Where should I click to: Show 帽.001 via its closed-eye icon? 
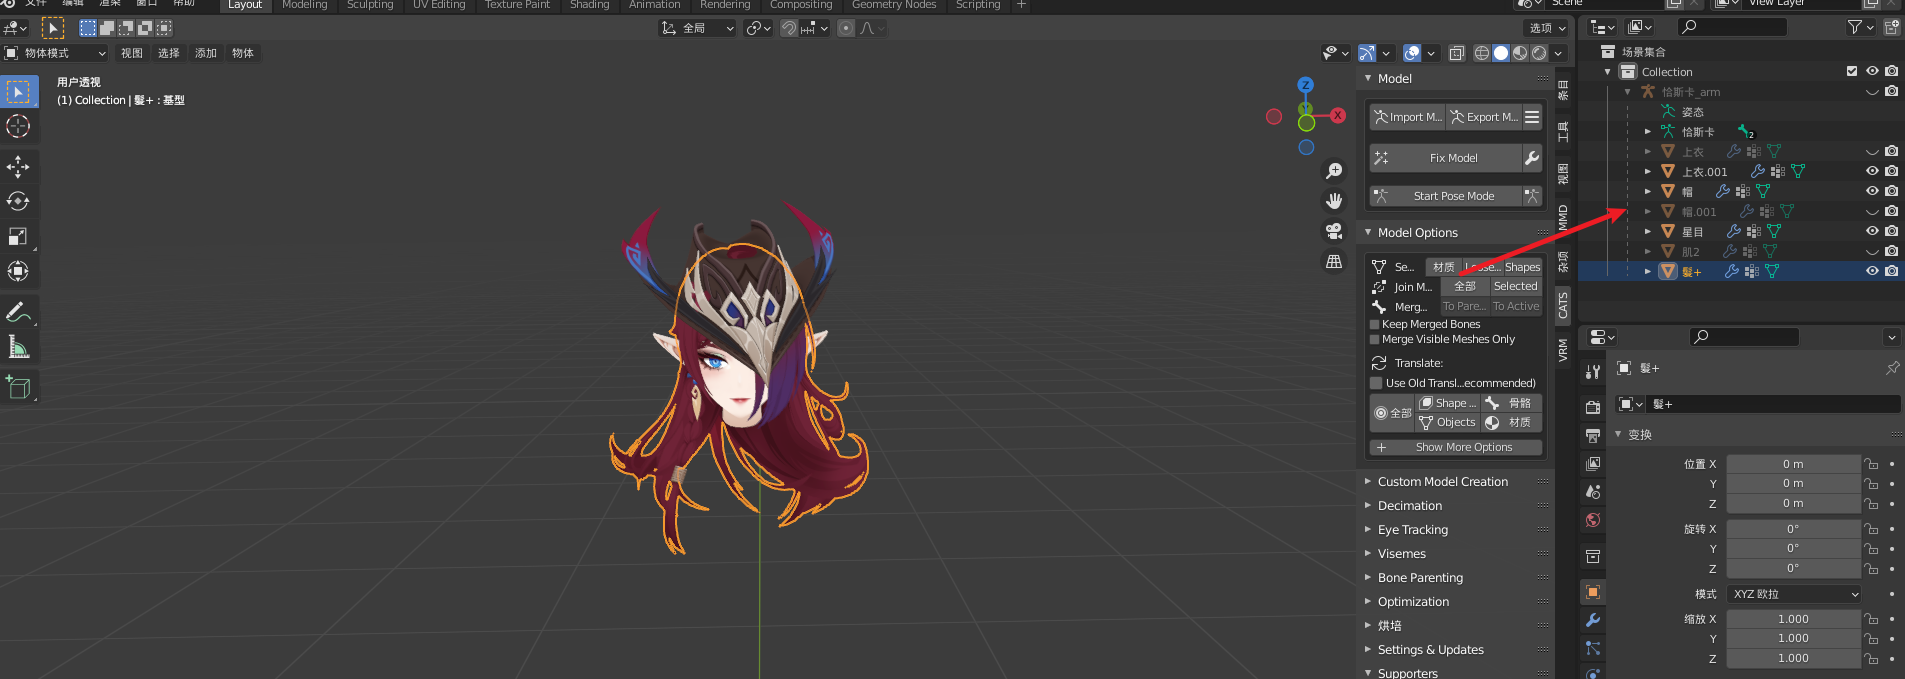(1872, 211)
